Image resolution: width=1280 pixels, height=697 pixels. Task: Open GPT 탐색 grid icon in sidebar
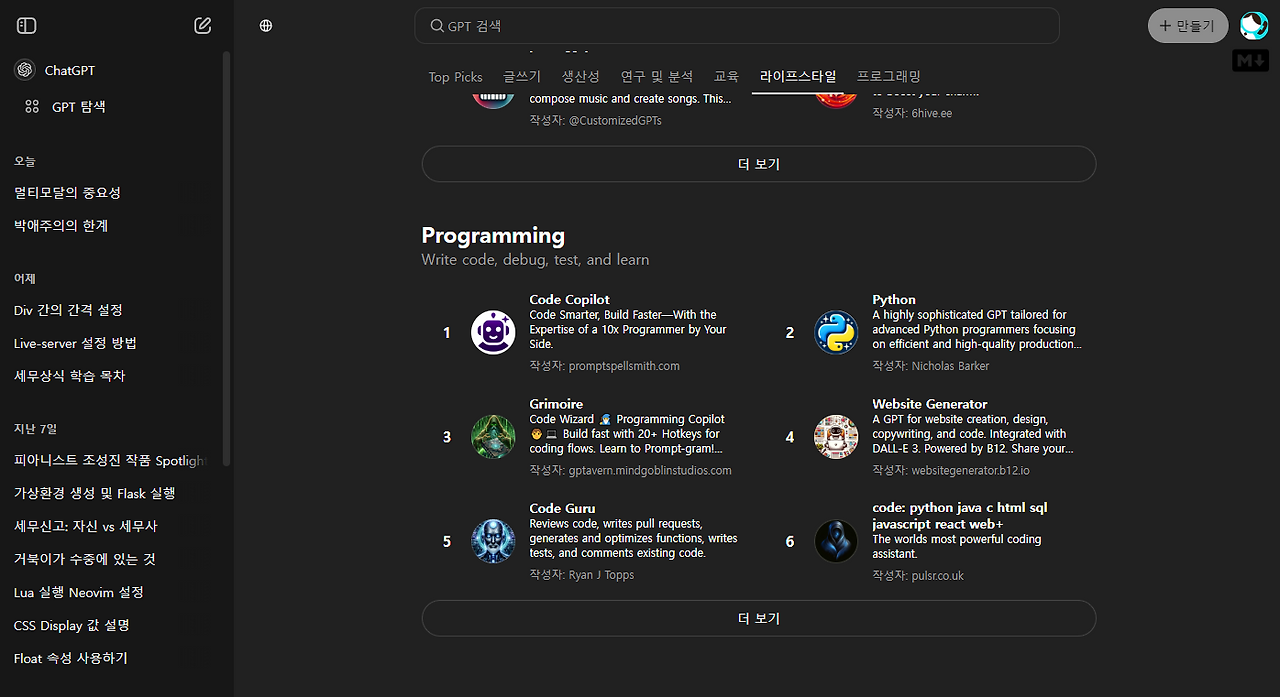32,107
